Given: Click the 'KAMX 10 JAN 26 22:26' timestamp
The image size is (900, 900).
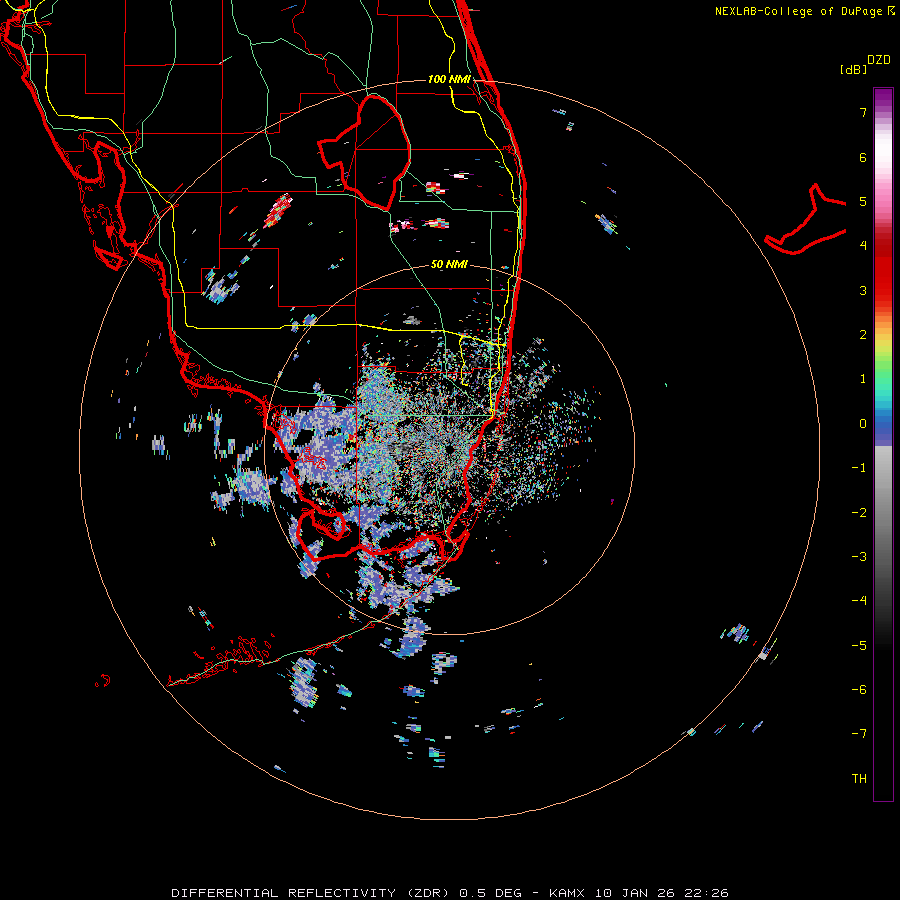Looking at the screenshot, I should pos(639,893).
